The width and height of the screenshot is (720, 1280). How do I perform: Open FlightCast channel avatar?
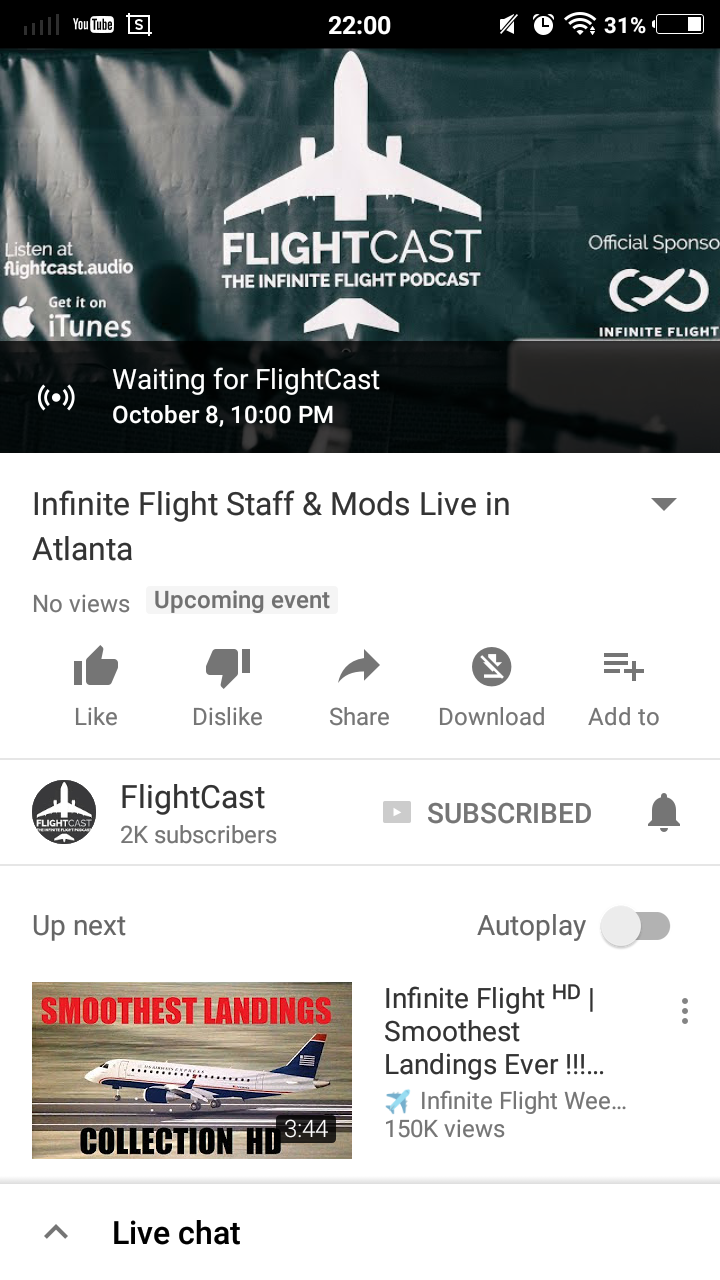[64, 812]
